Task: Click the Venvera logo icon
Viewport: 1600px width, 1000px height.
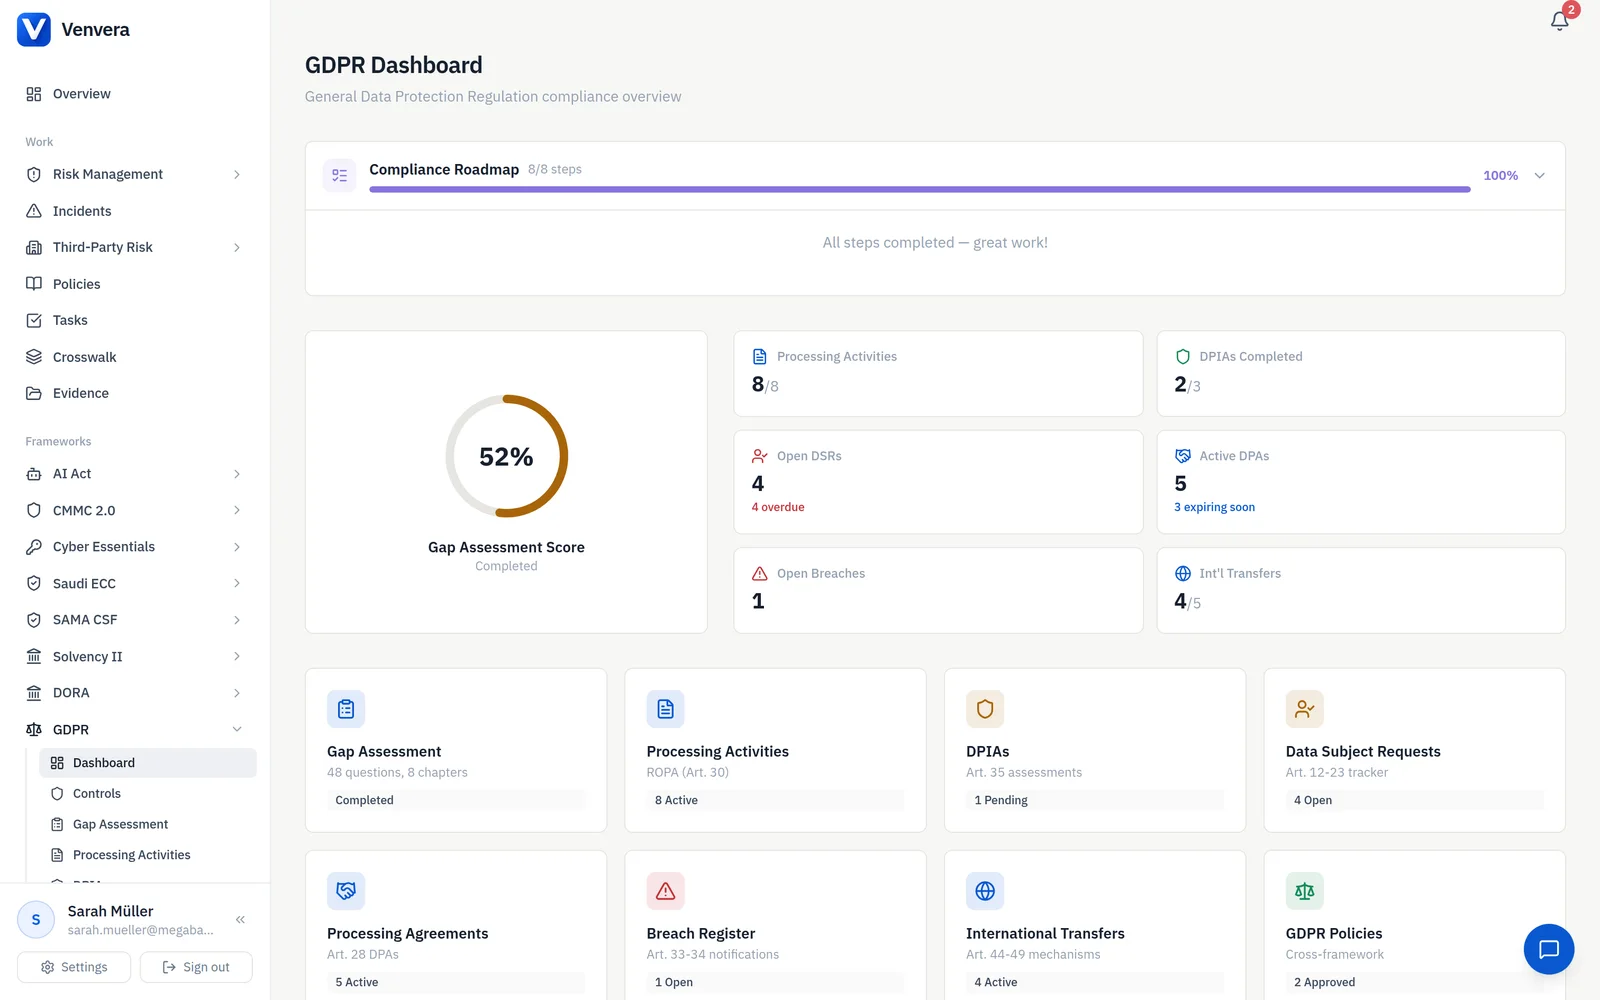Action: 34,29
